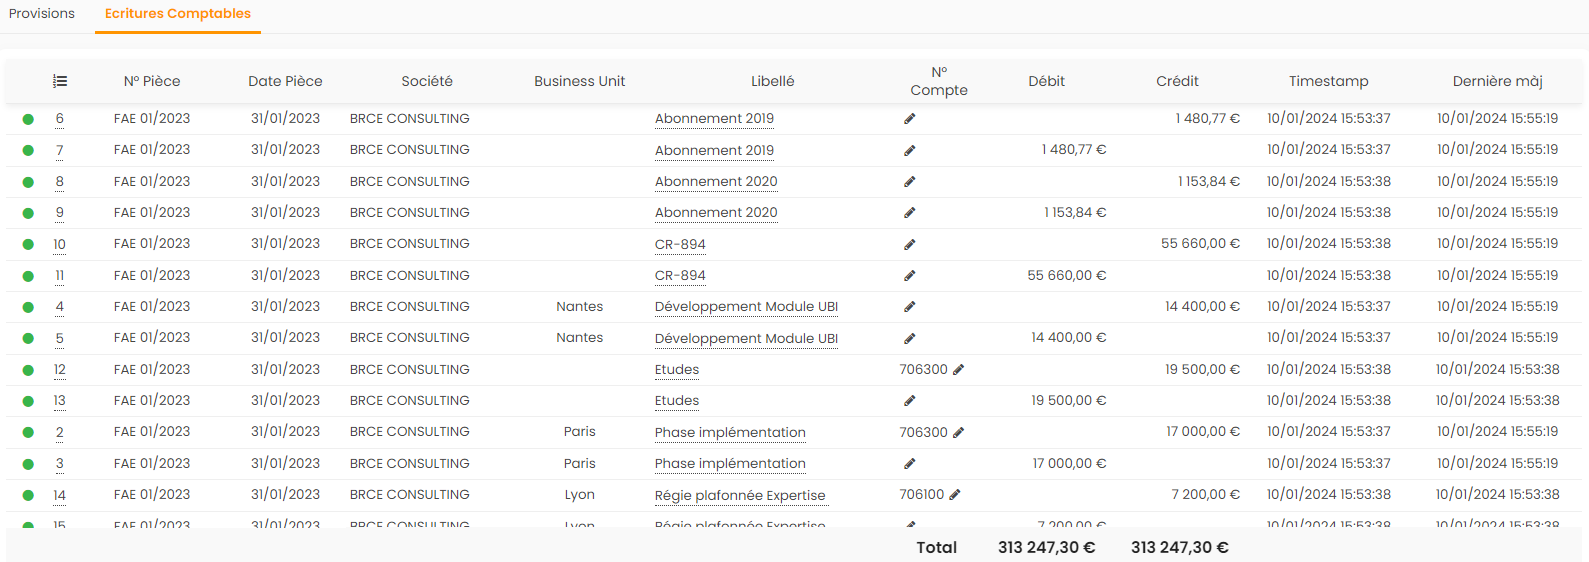
Task: Edit account 706100 for Régie plafonnée Expertise
Action: (x=955, y=495)
